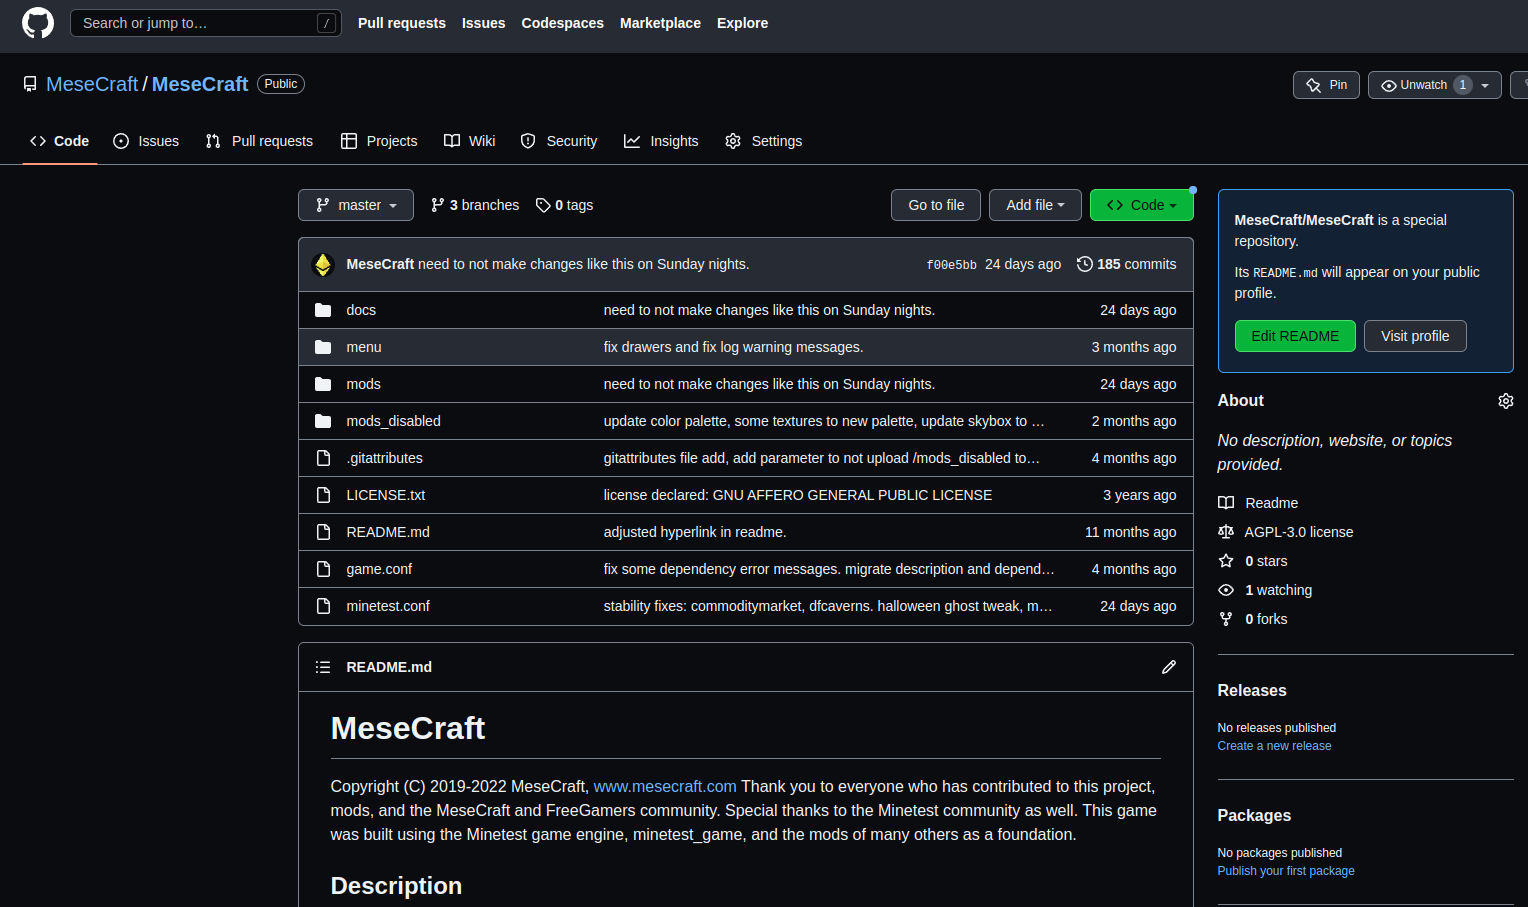Open Create a new release link
The width and height of the screenshot is (1528, 907).
(x=1274, y=746)
